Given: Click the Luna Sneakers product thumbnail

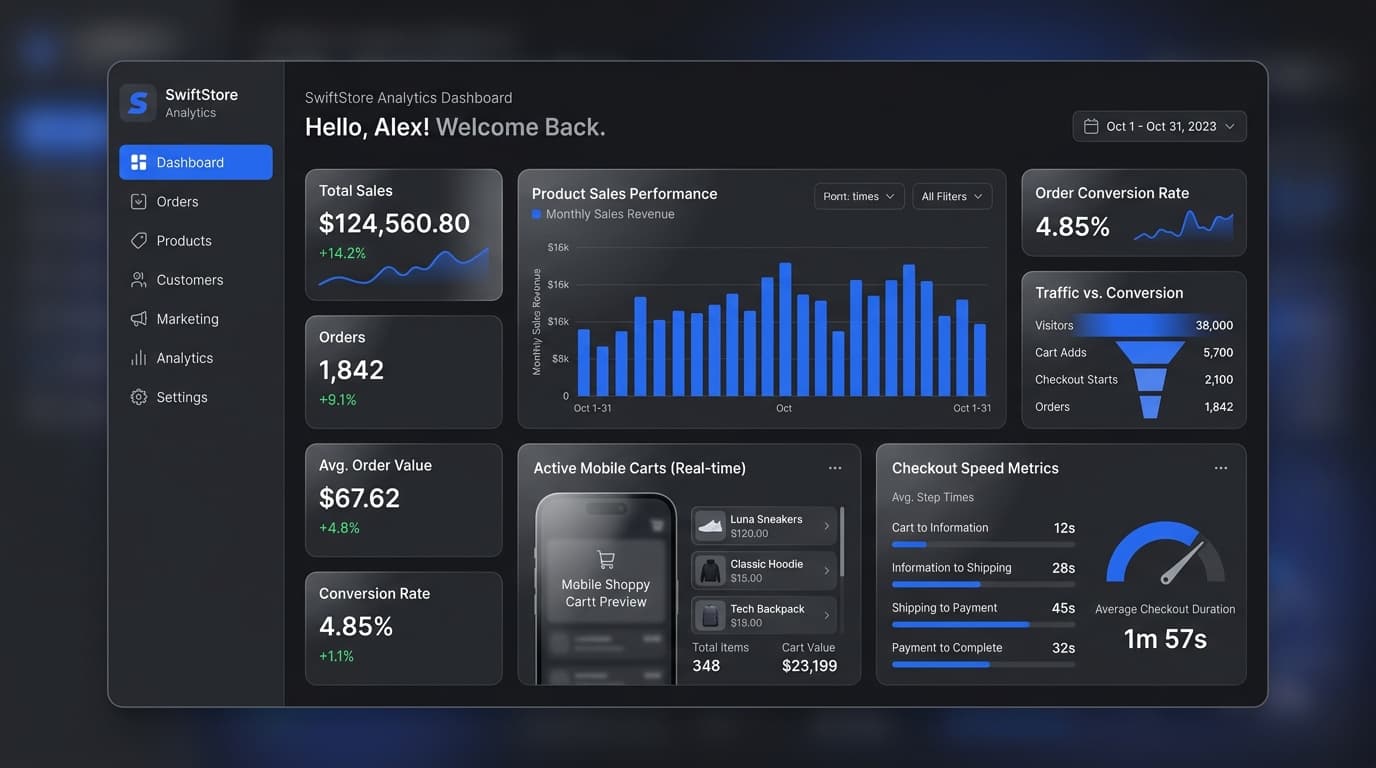Looking at the screenshot, I should pos(710,525).
